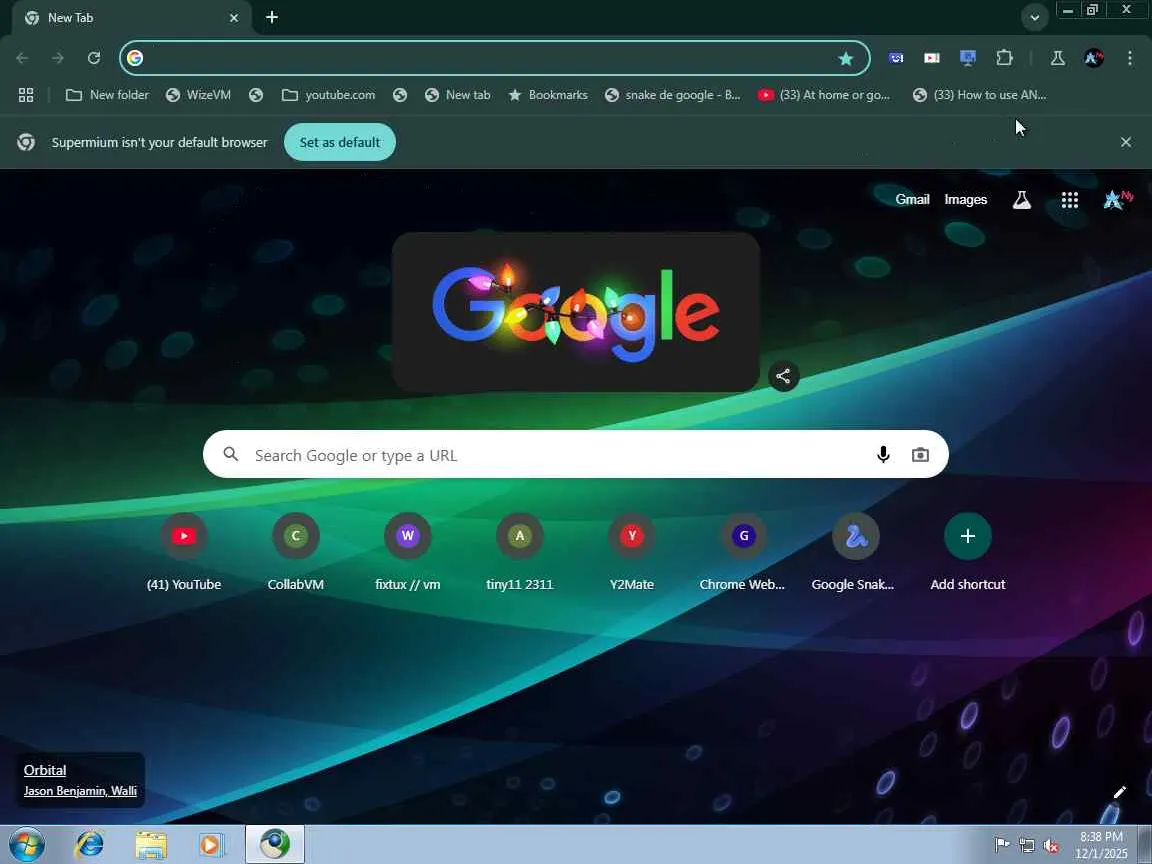This screenshot has width=1152, height=864.
Task: Open the tiny11 2311 shortcut
Action: 519,553
